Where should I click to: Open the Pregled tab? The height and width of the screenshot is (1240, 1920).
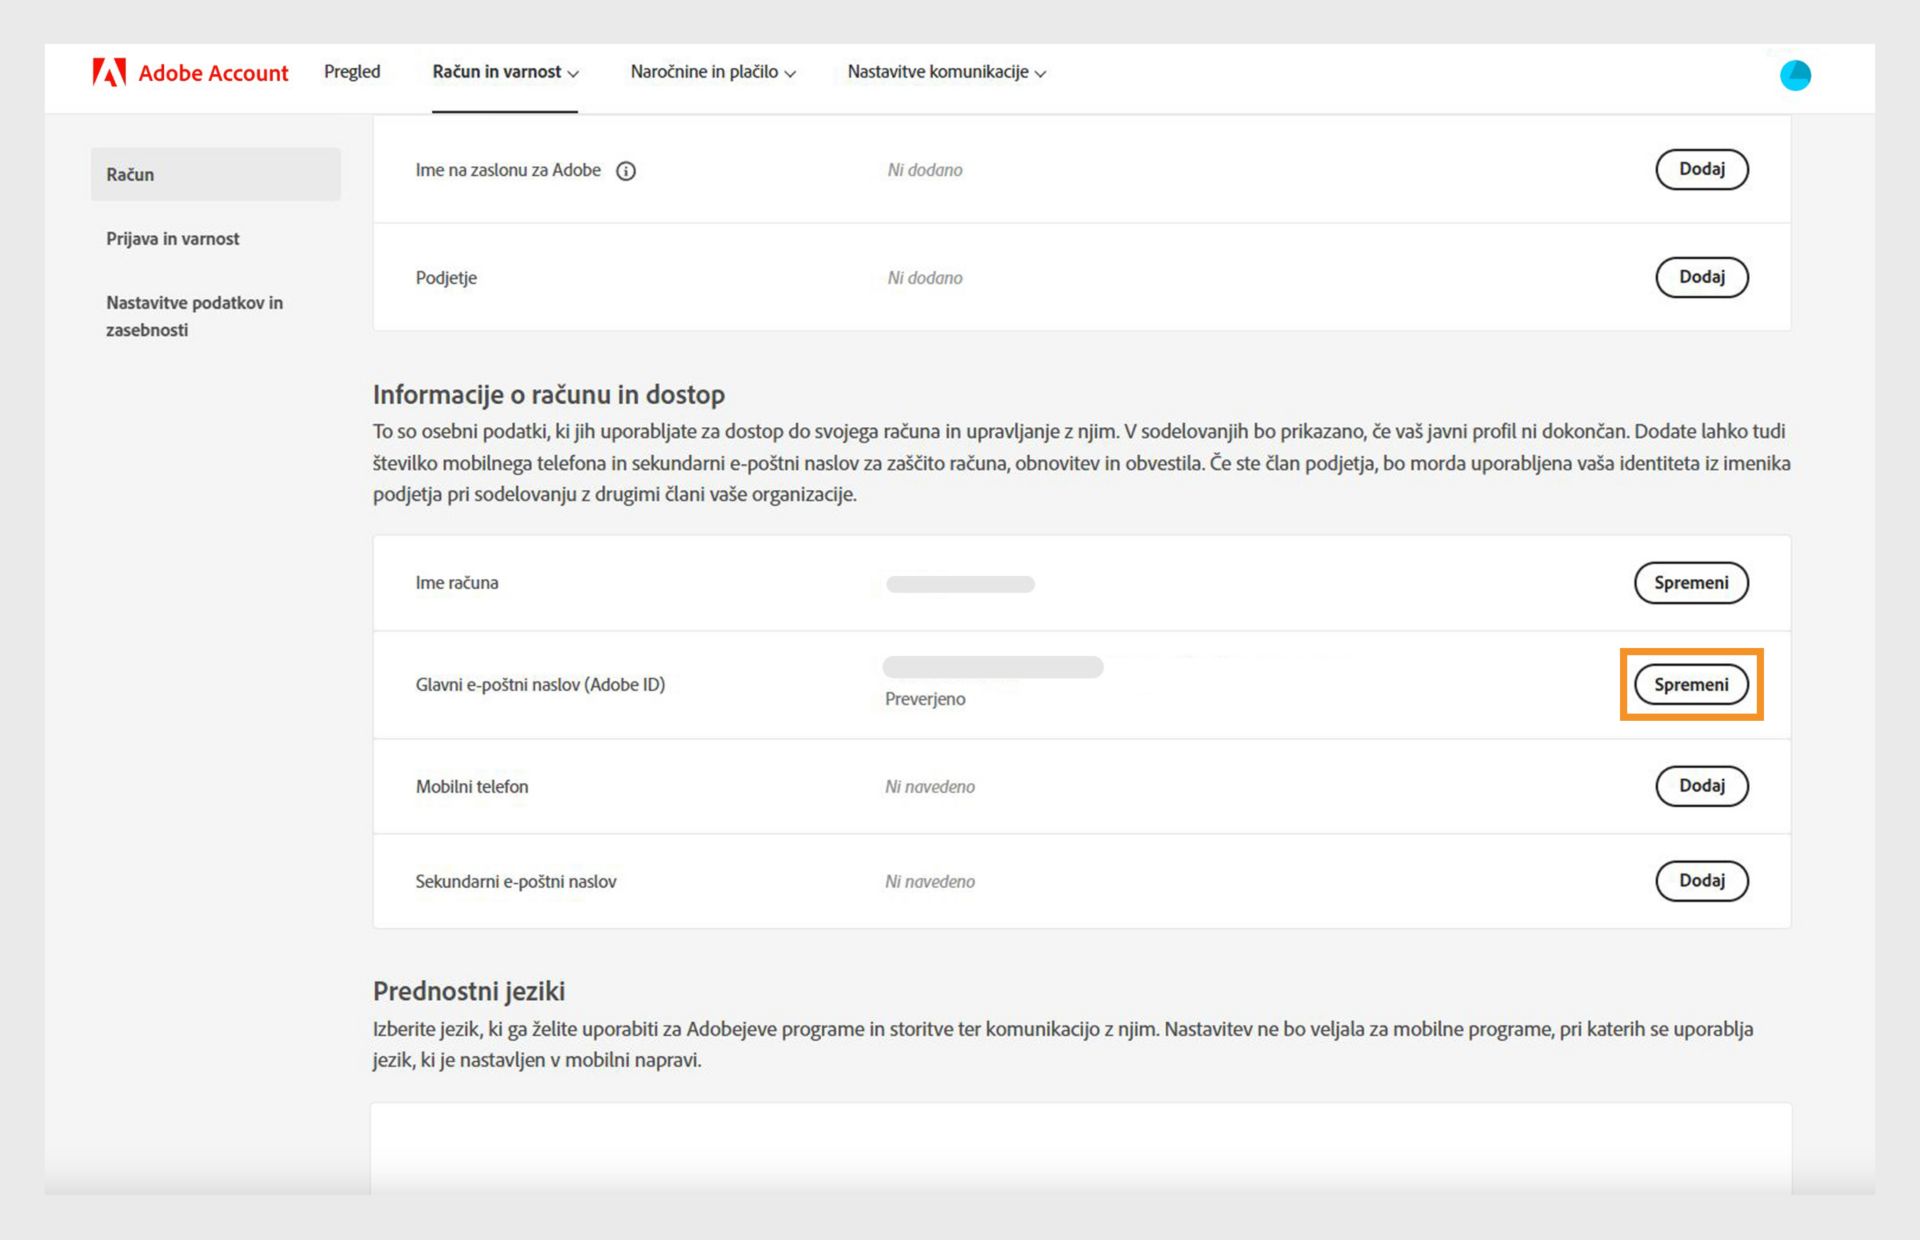point(352,72)
